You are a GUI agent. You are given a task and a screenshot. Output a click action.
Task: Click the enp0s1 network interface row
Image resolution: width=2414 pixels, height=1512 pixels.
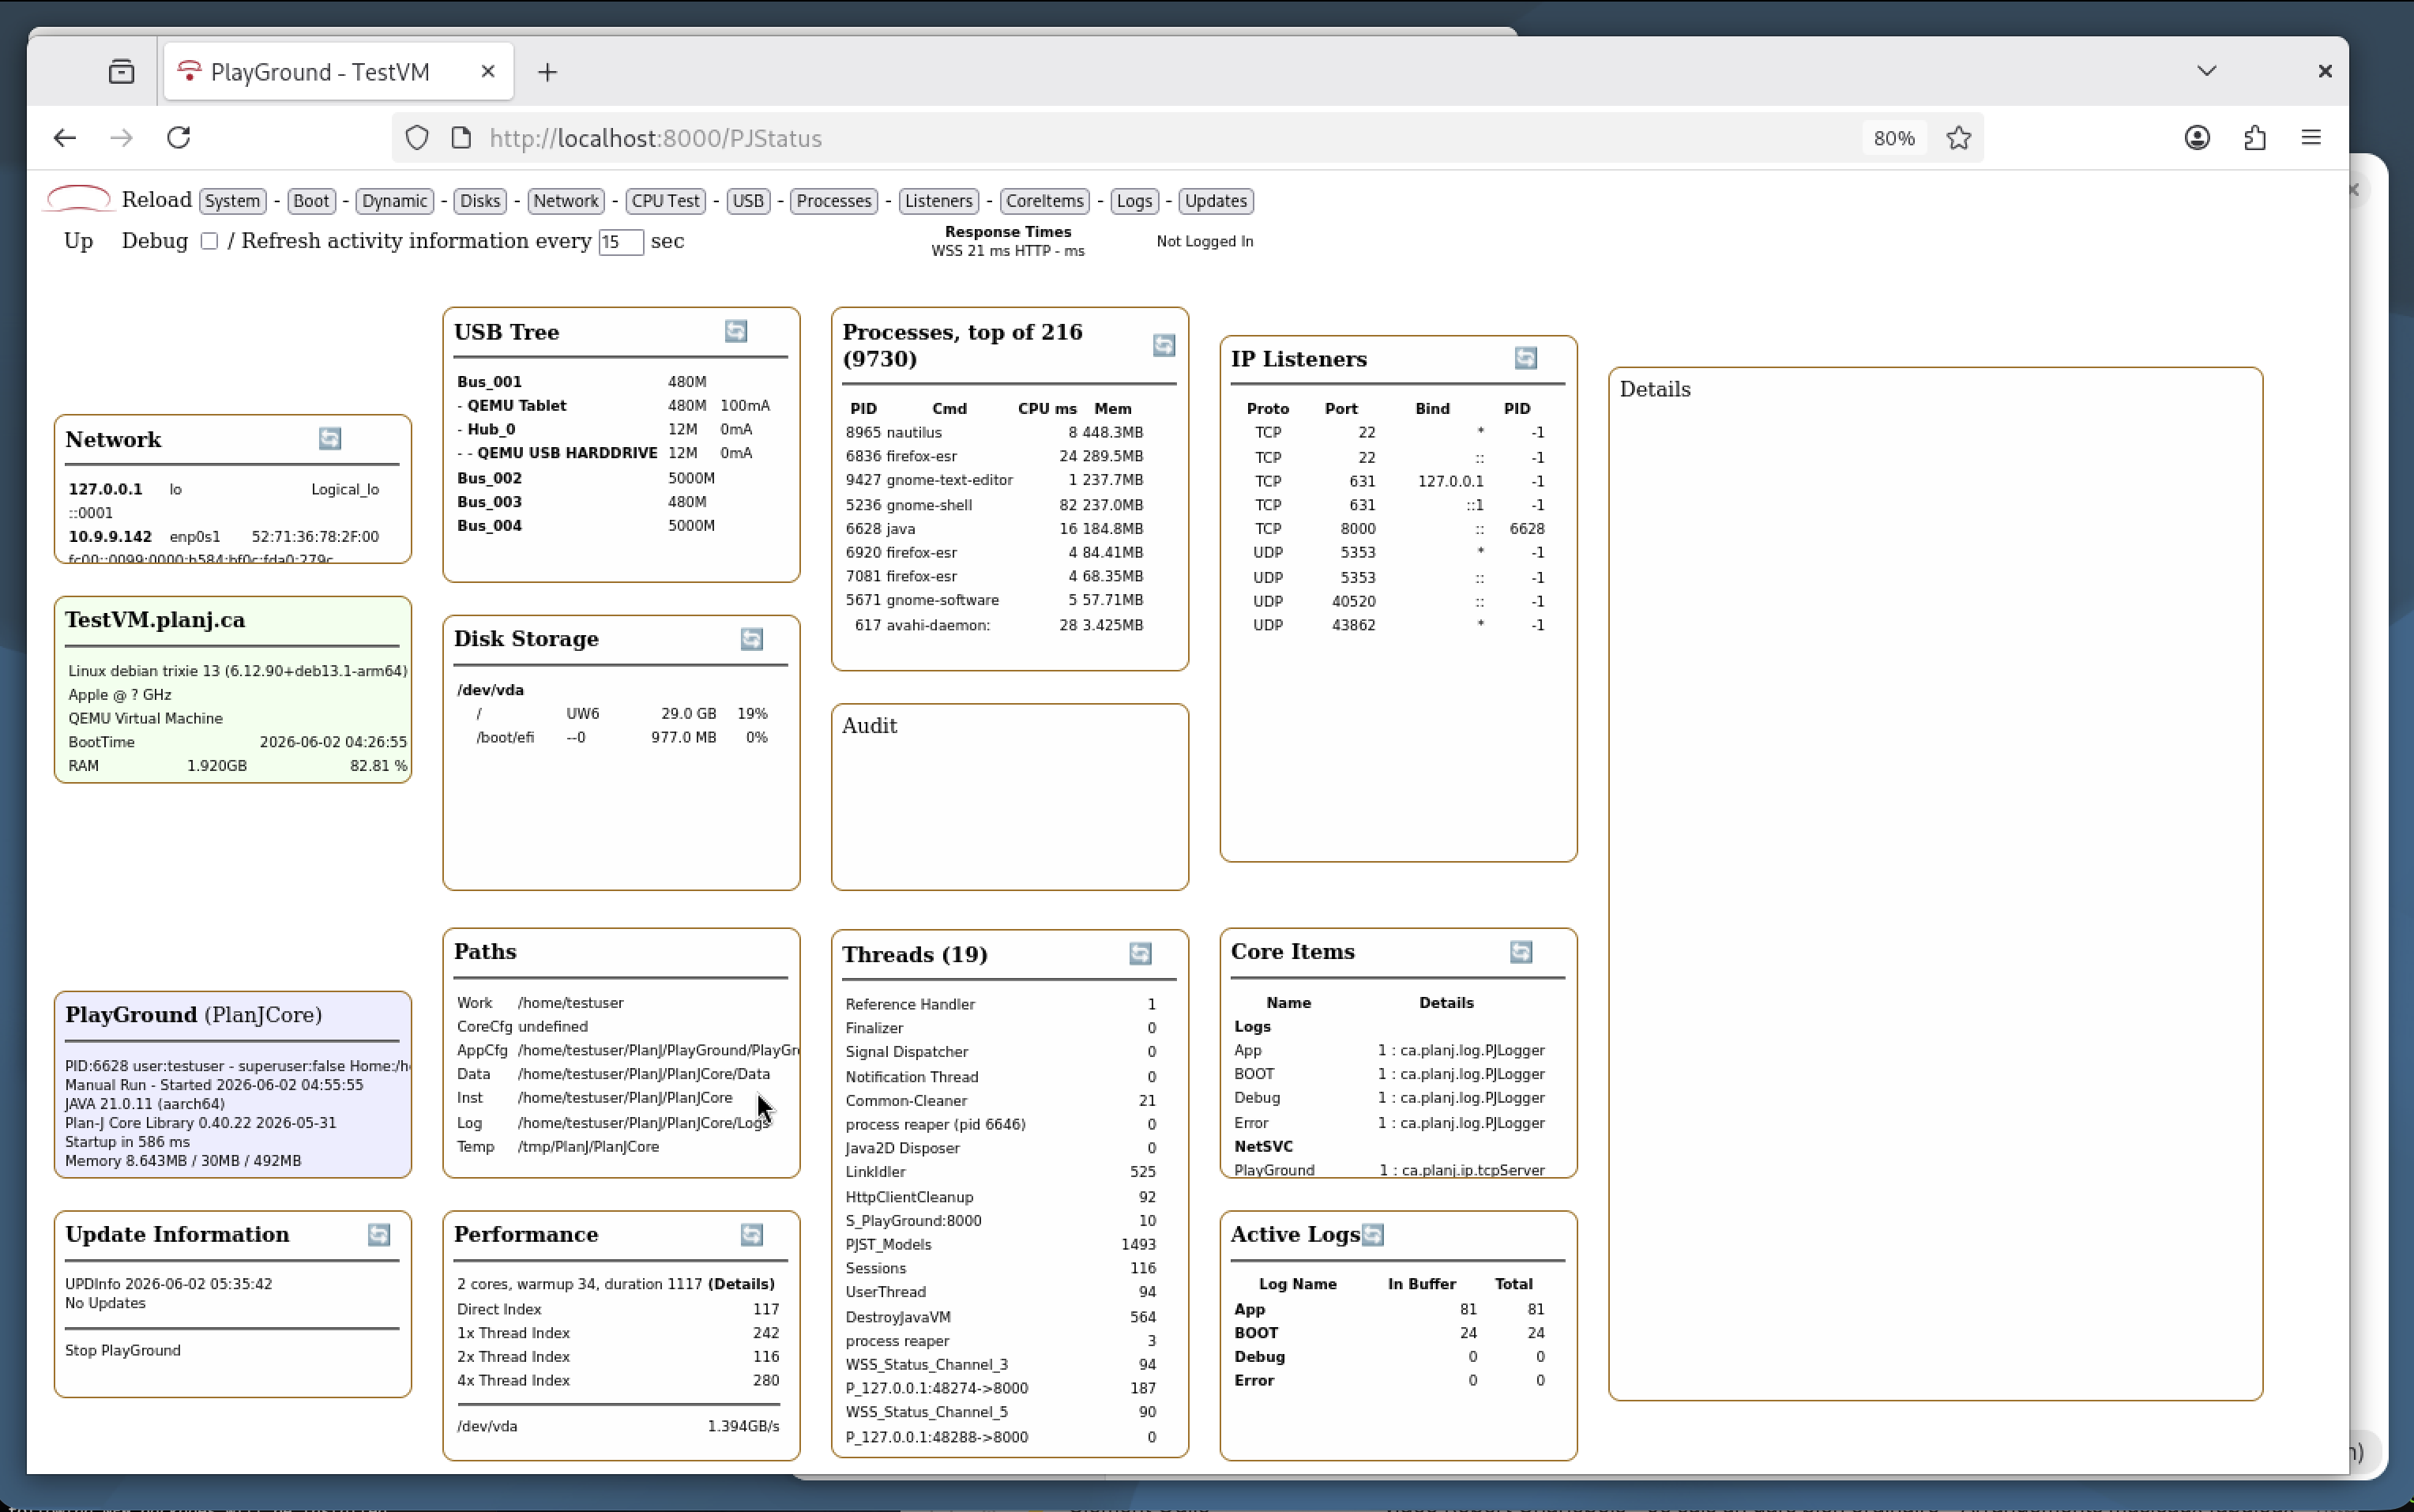225,537
